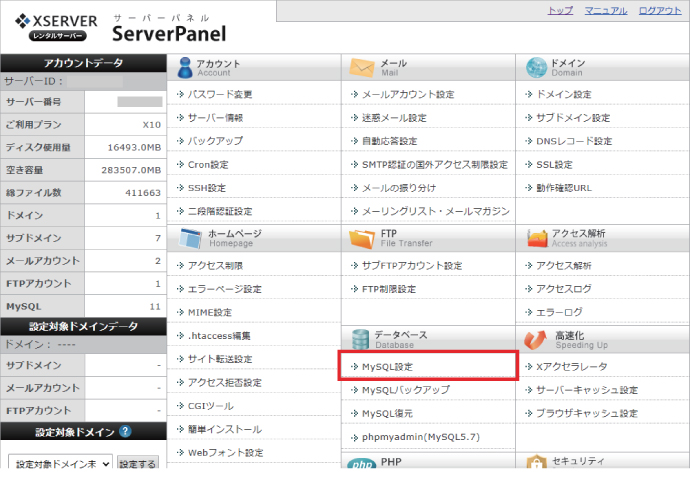Go to SSL設定 under Domain
This screenshot has width=690, height=489.
(554, 164)
